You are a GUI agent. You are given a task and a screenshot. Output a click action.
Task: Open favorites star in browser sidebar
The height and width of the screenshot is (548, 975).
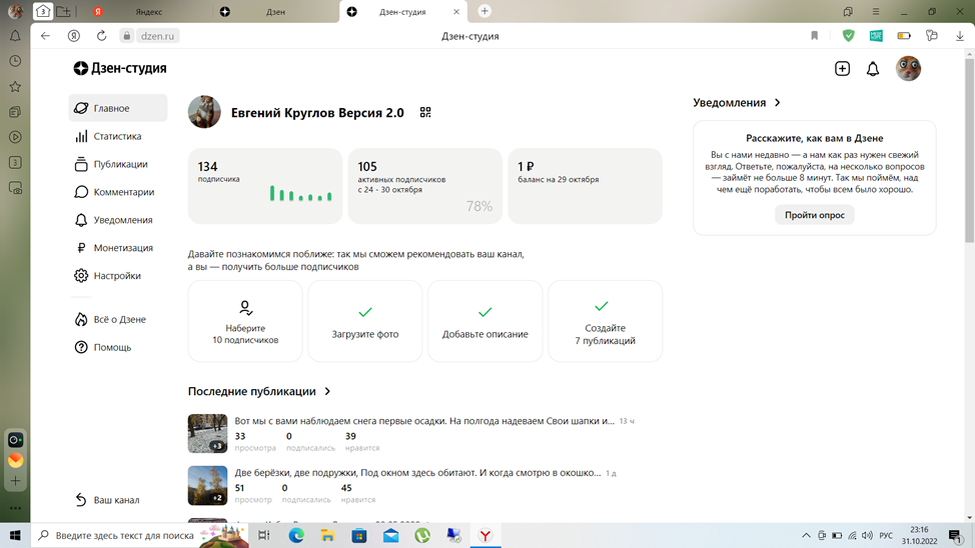pos(15,86)
